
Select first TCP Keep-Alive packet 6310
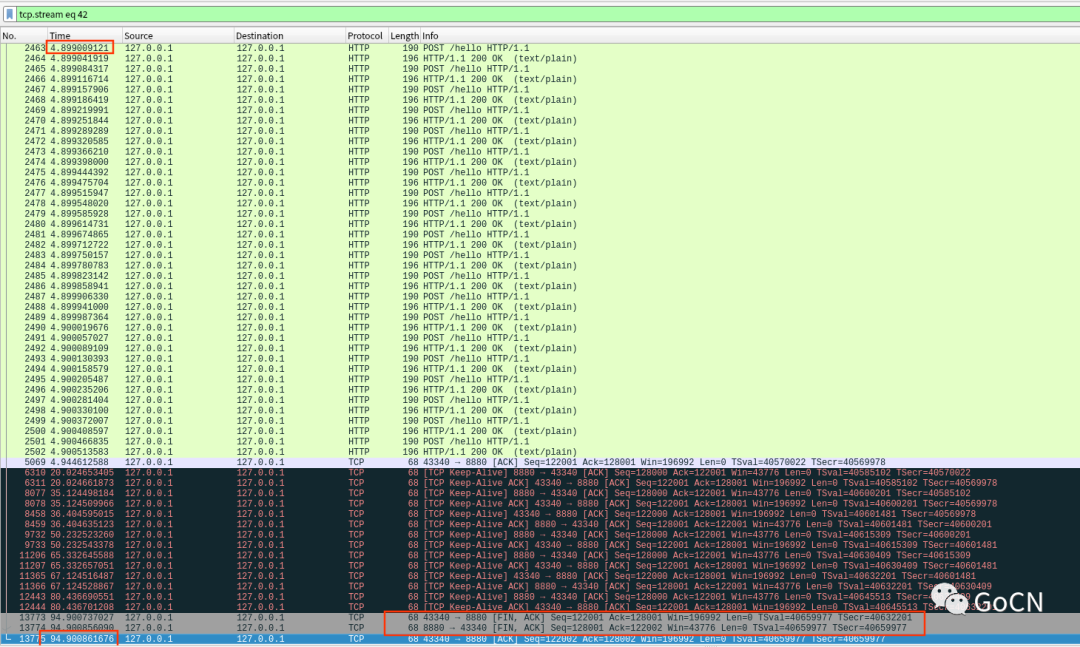pos(500,472)
